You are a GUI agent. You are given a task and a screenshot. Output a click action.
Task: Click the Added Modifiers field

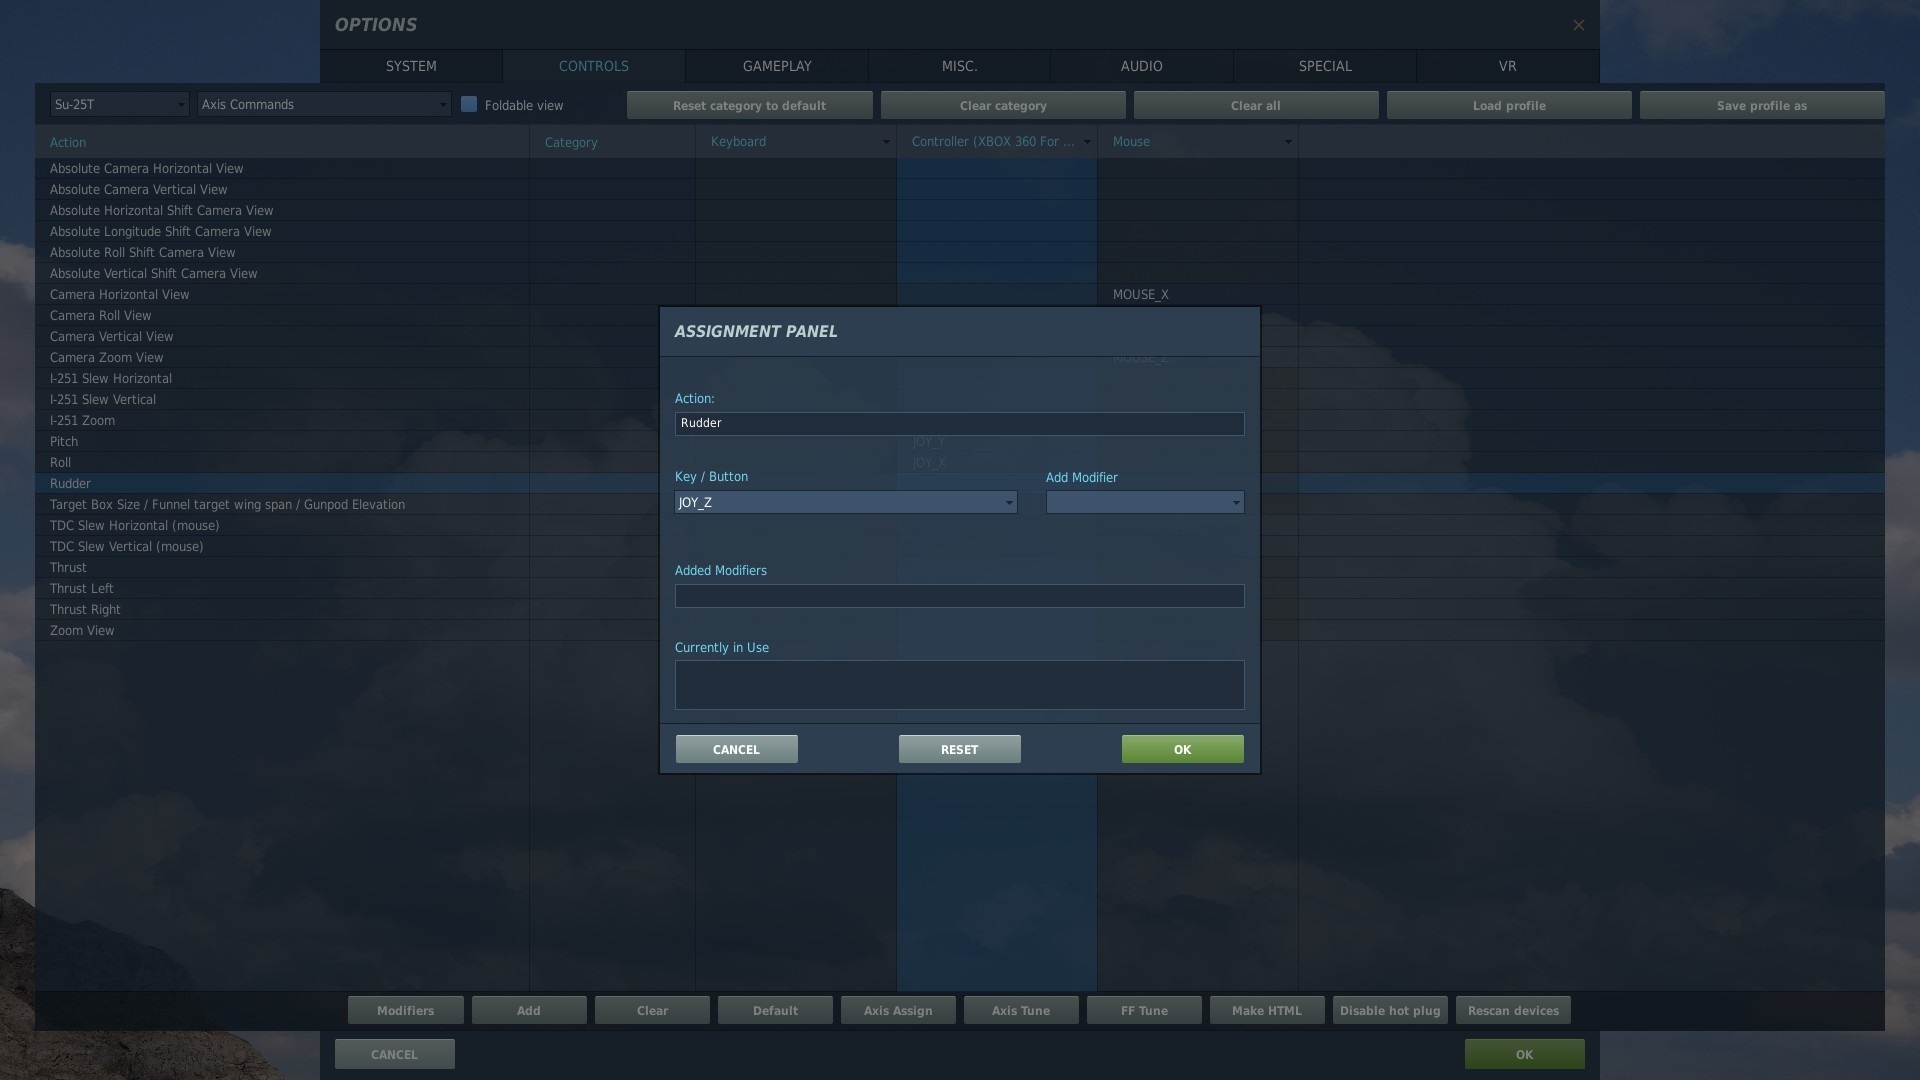(x=958, y=596)
